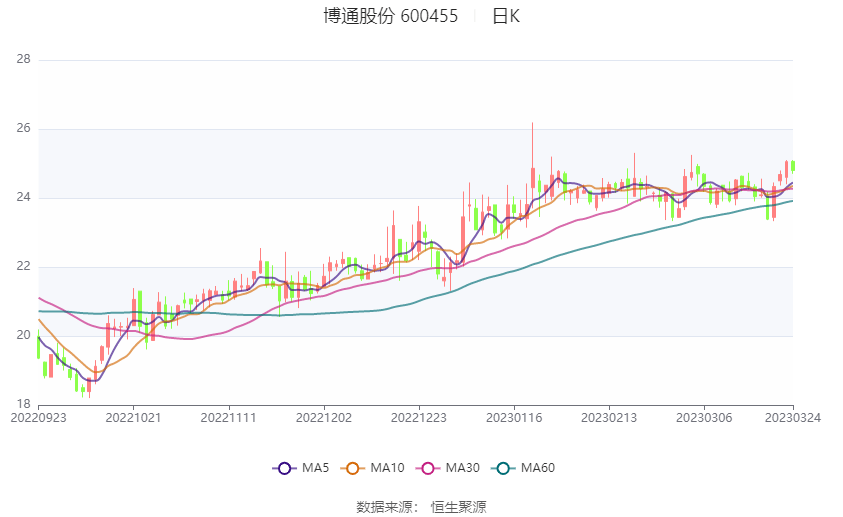843x517 pixels.
Task: Toggle the MA60 legend series
Action: pos(523,468)
